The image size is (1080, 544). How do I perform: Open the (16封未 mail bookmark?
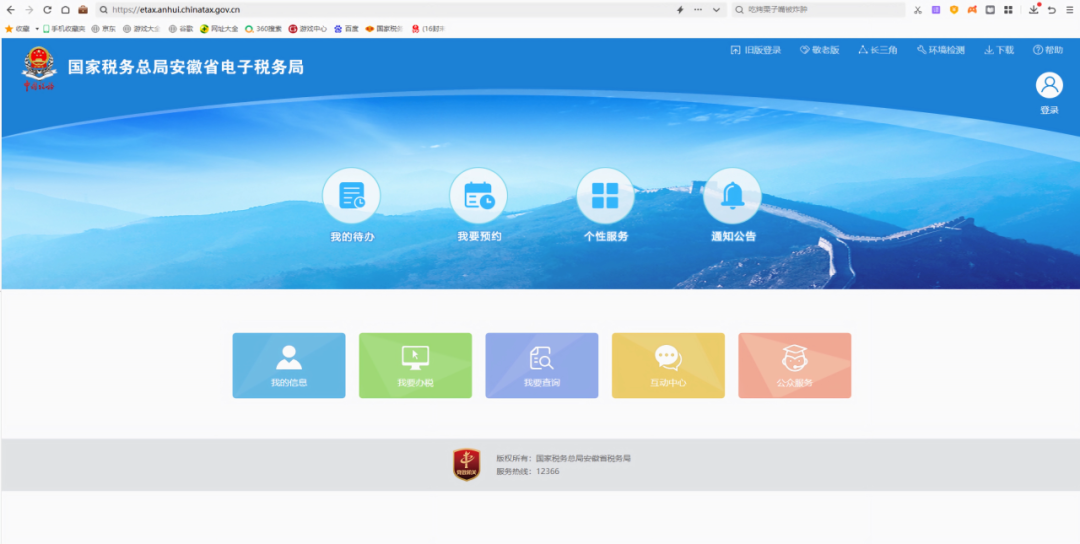(428, 29)
